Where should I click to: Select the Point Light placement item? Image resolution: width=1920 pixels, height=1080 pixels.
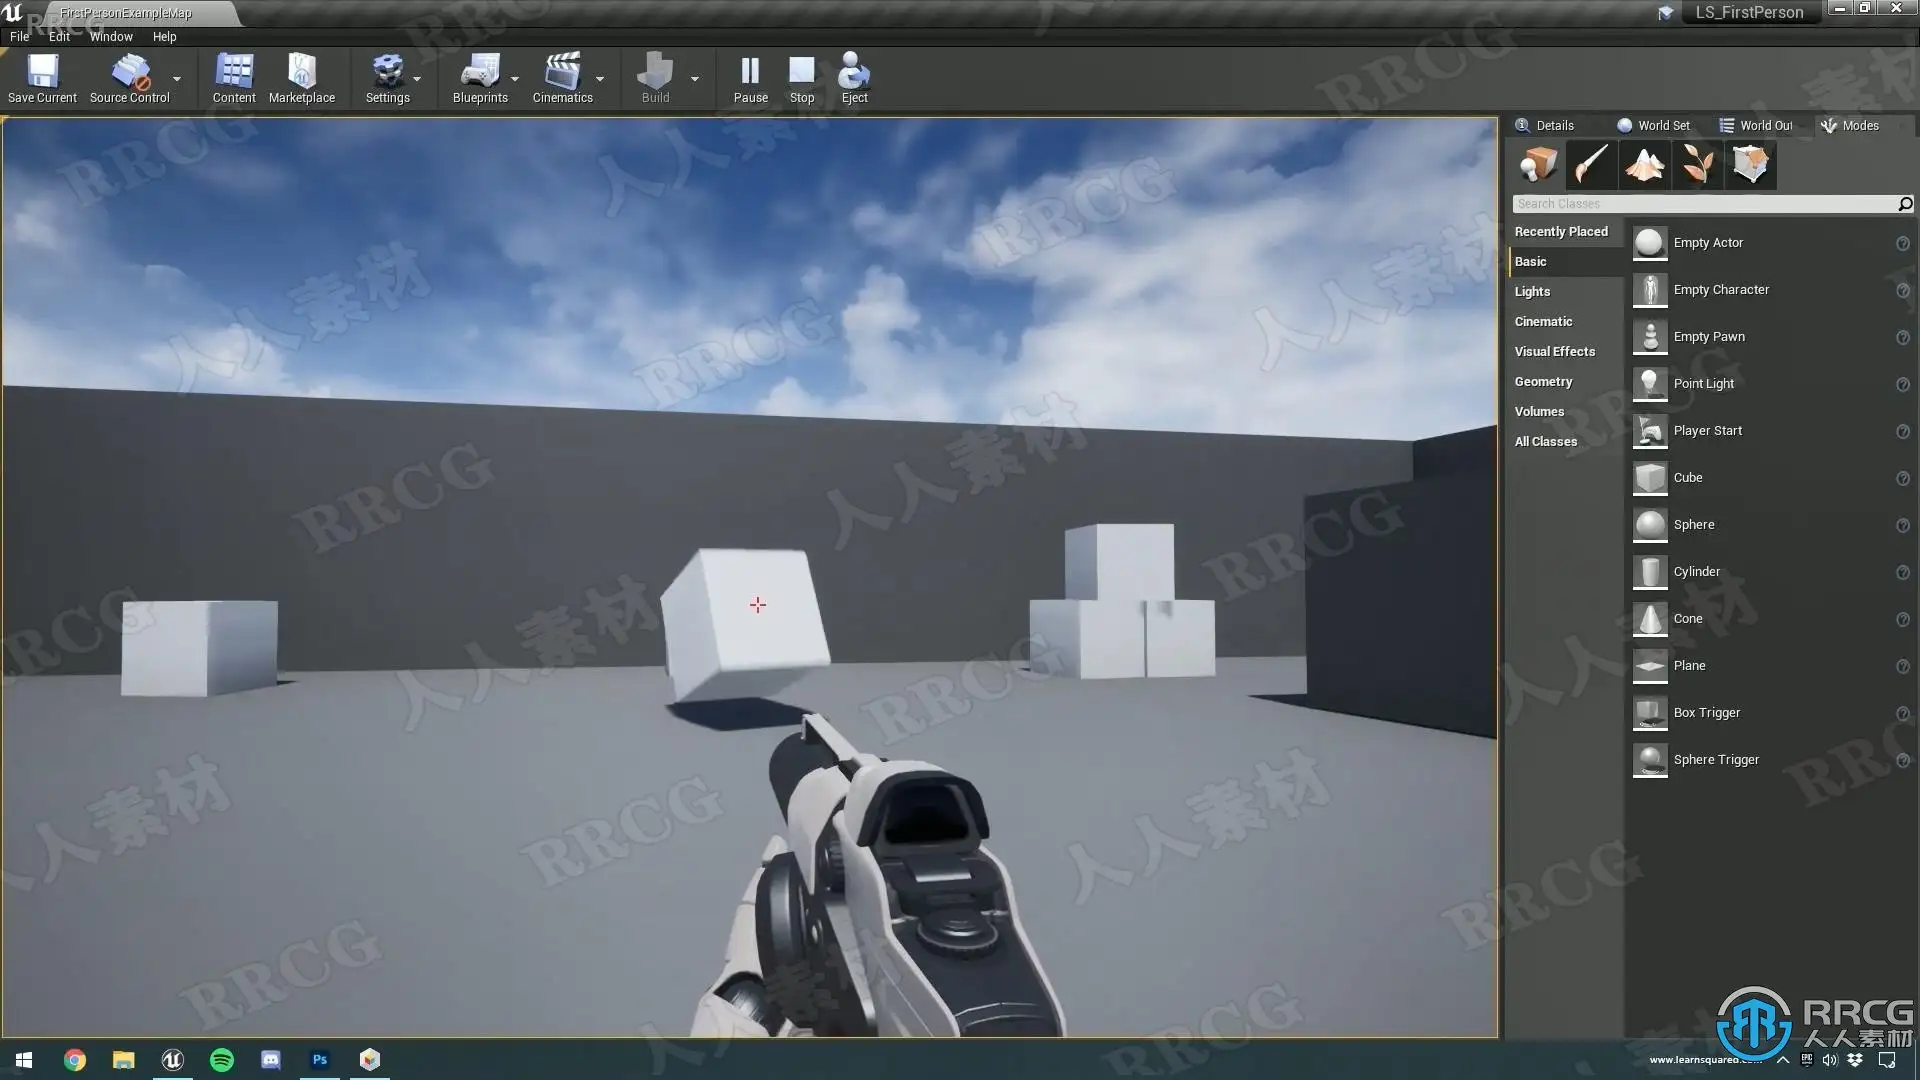(1704, 384)
